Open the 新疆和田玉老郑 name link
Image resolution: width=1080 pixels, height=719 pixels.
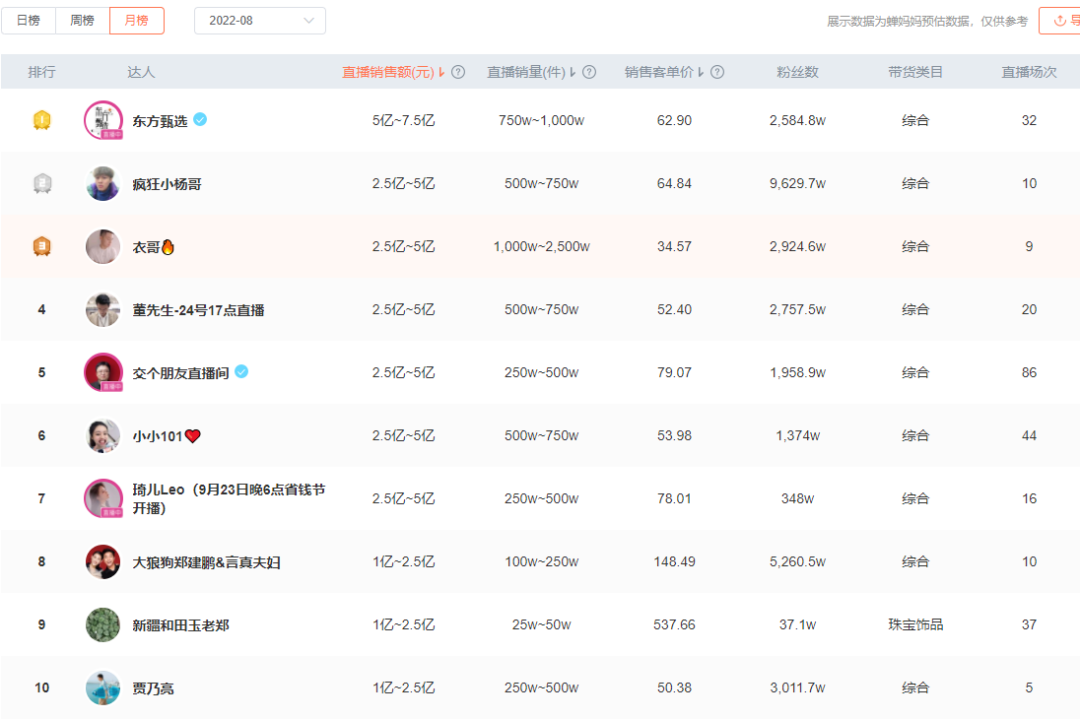(180, 625)
